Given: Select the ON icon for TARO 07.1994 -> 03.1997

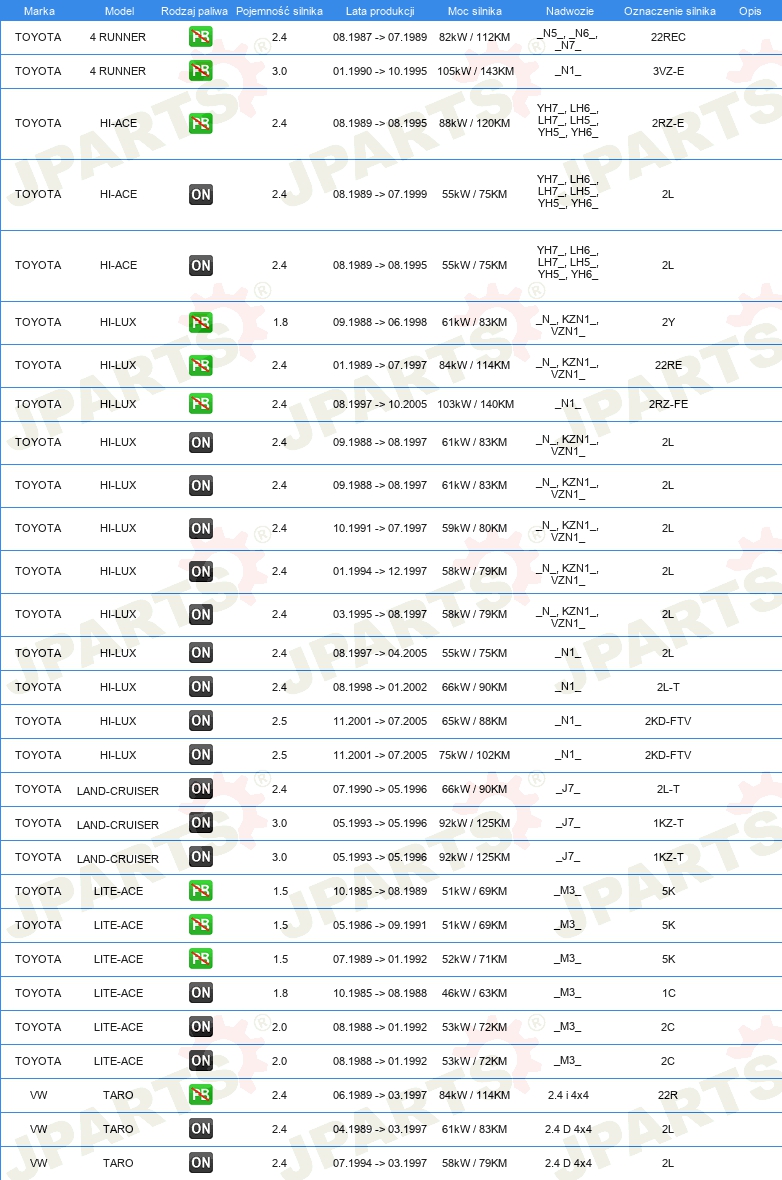Looking at the screenshot, I should [200, 1163].
